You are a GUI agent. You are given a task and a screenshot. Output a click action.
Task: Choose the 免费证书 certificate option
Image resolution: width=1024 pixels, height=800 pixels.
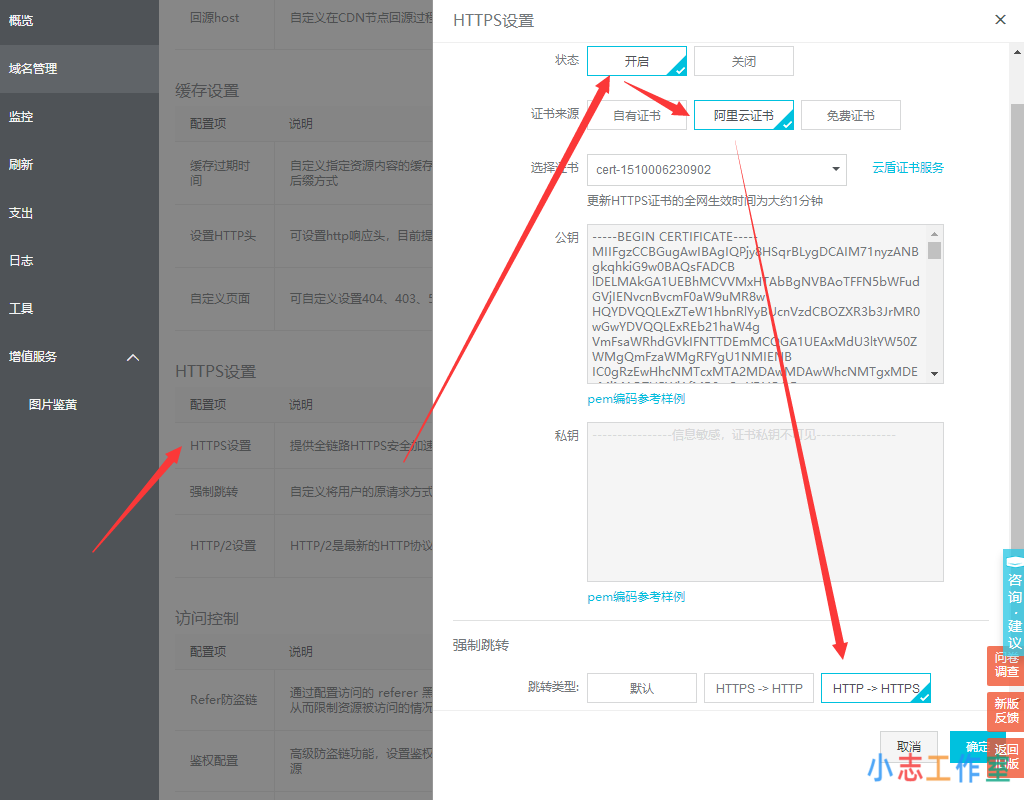(850, 115)
